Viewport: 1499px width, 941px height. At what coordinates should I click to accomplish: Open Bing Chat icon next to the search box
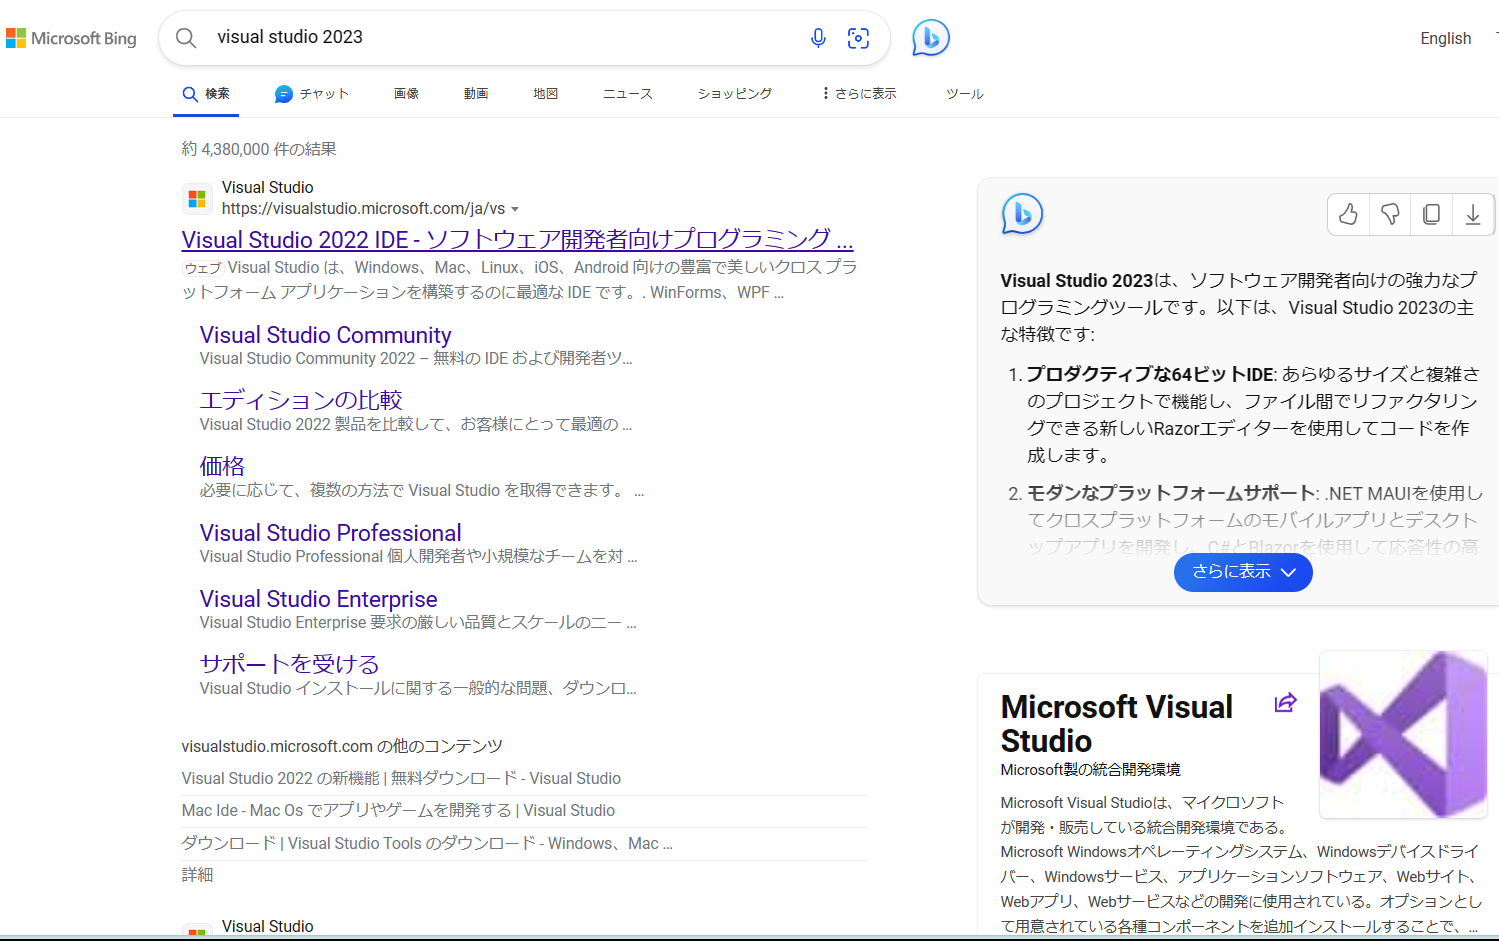(x=931, y=38)
